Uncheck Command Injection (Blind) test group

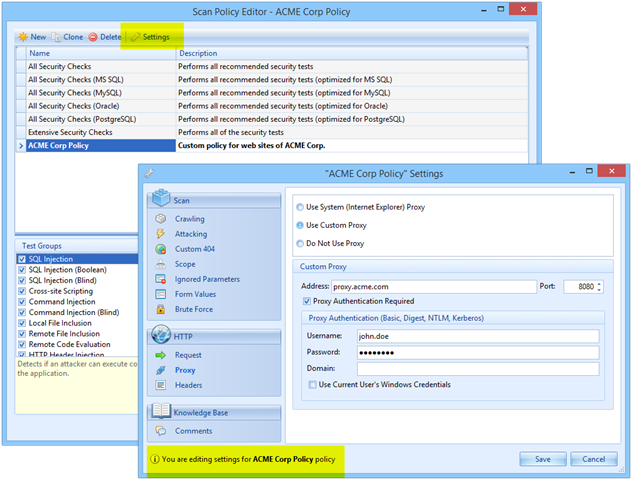(22, 312)
